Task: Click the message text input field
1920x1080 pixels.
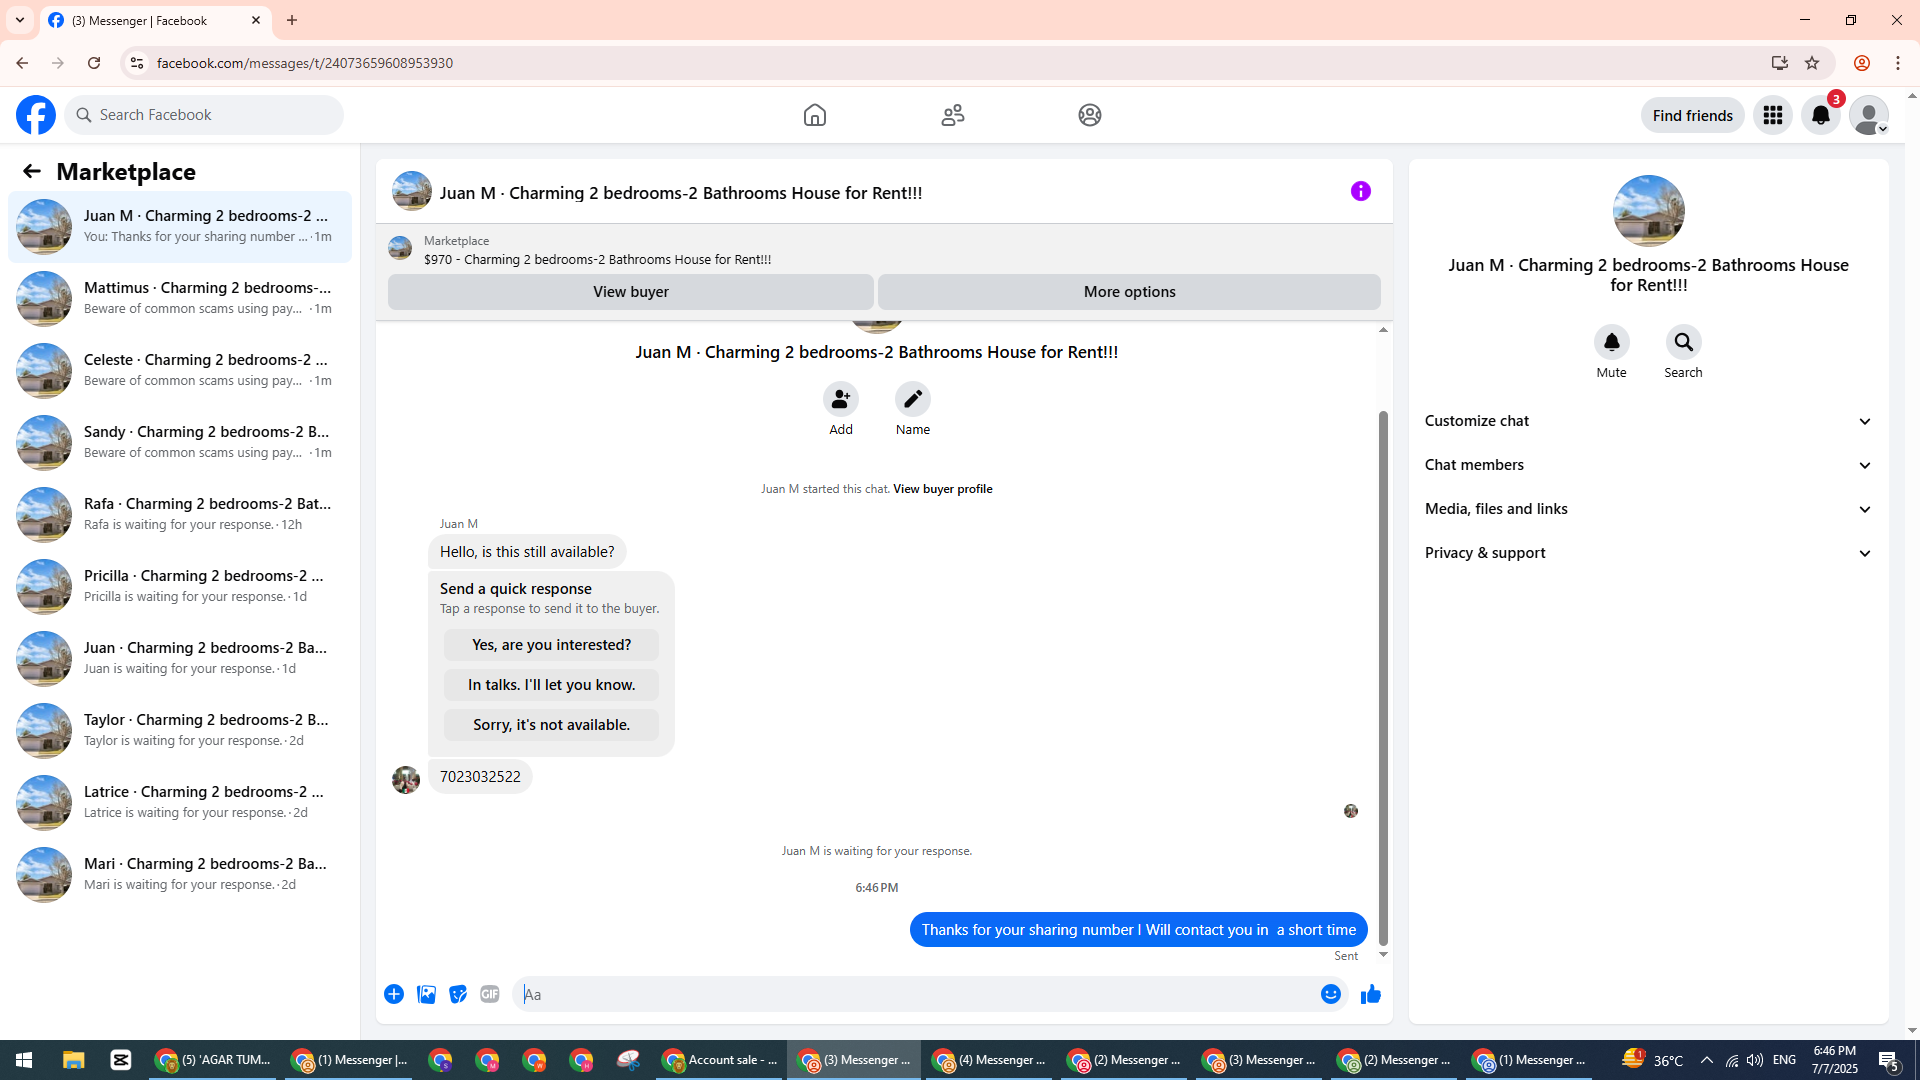Action: click(x=915, y=994)
